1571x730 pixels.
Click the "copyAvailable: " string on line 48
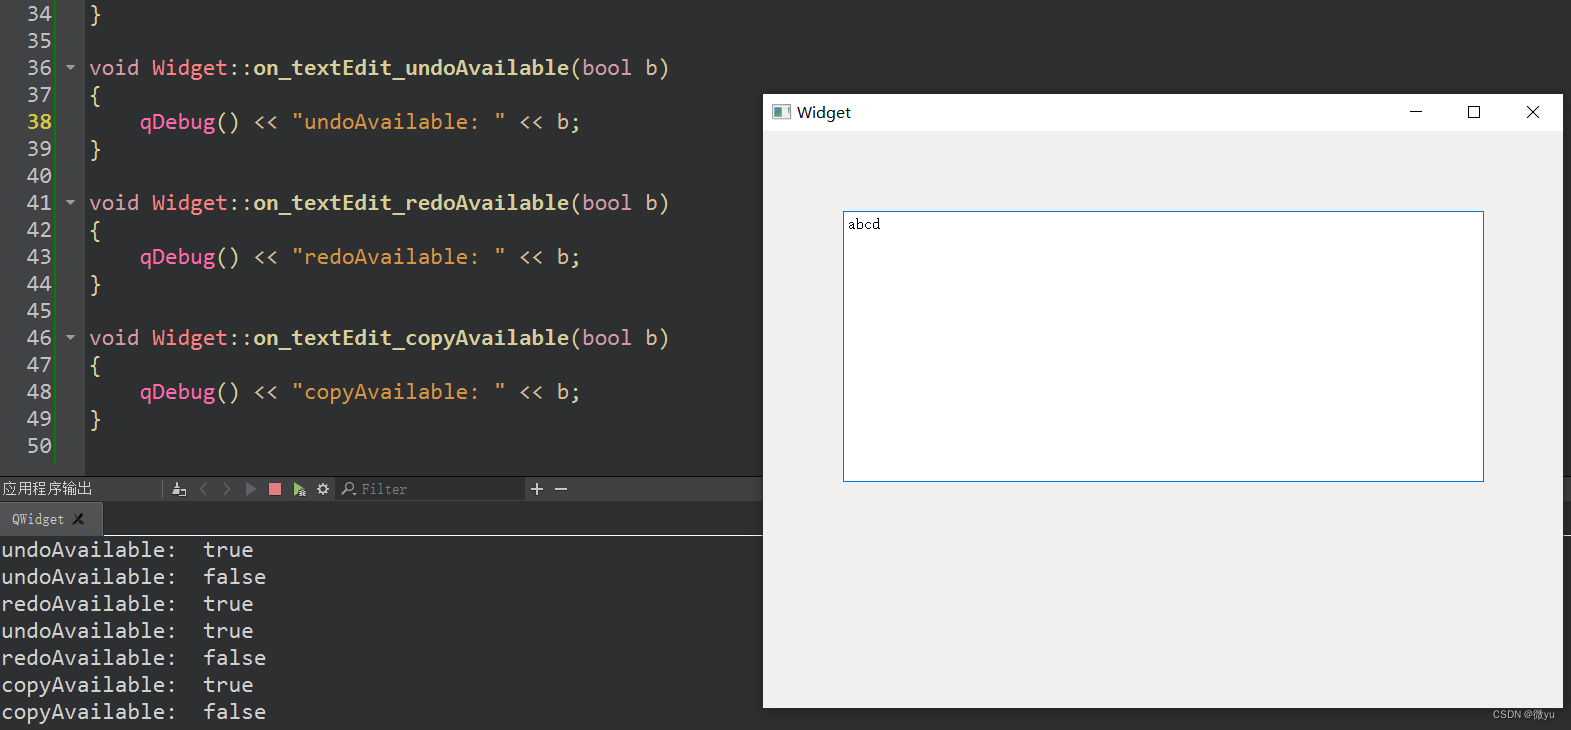click(398, 392)
